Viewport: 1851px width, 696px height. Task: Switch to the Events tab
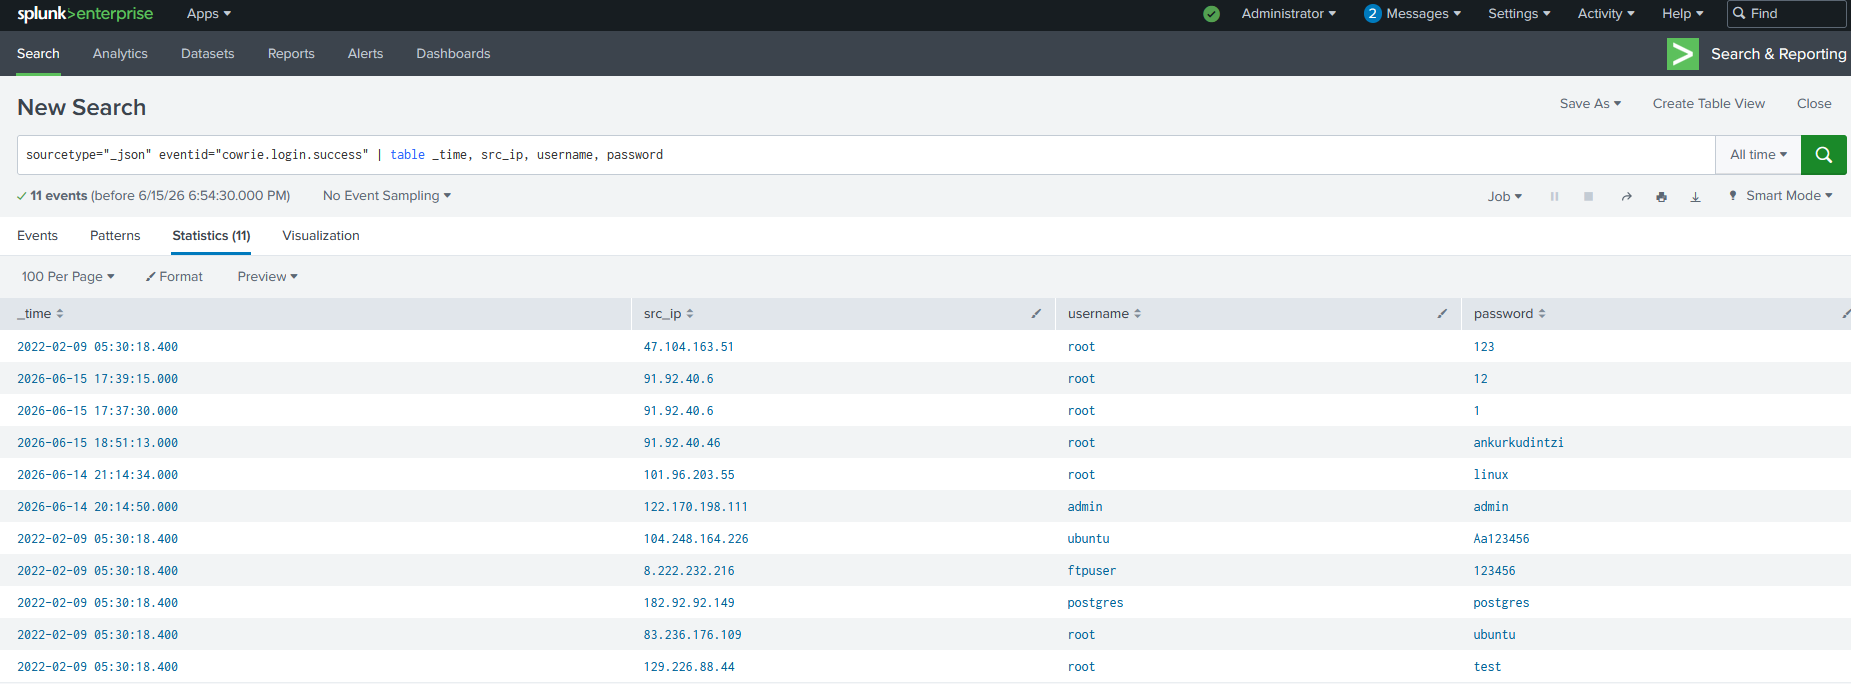click(37, 236)
